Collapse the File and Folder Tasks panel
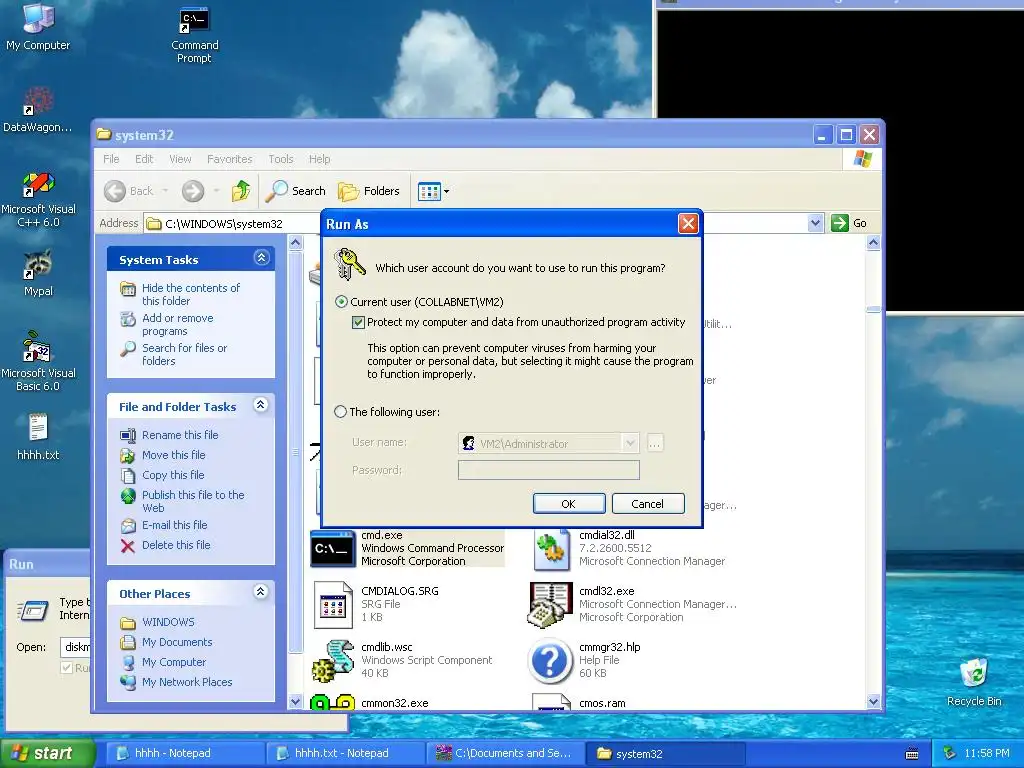The height and width of the screenshot is (768, 1024). (x=261, y=405)
